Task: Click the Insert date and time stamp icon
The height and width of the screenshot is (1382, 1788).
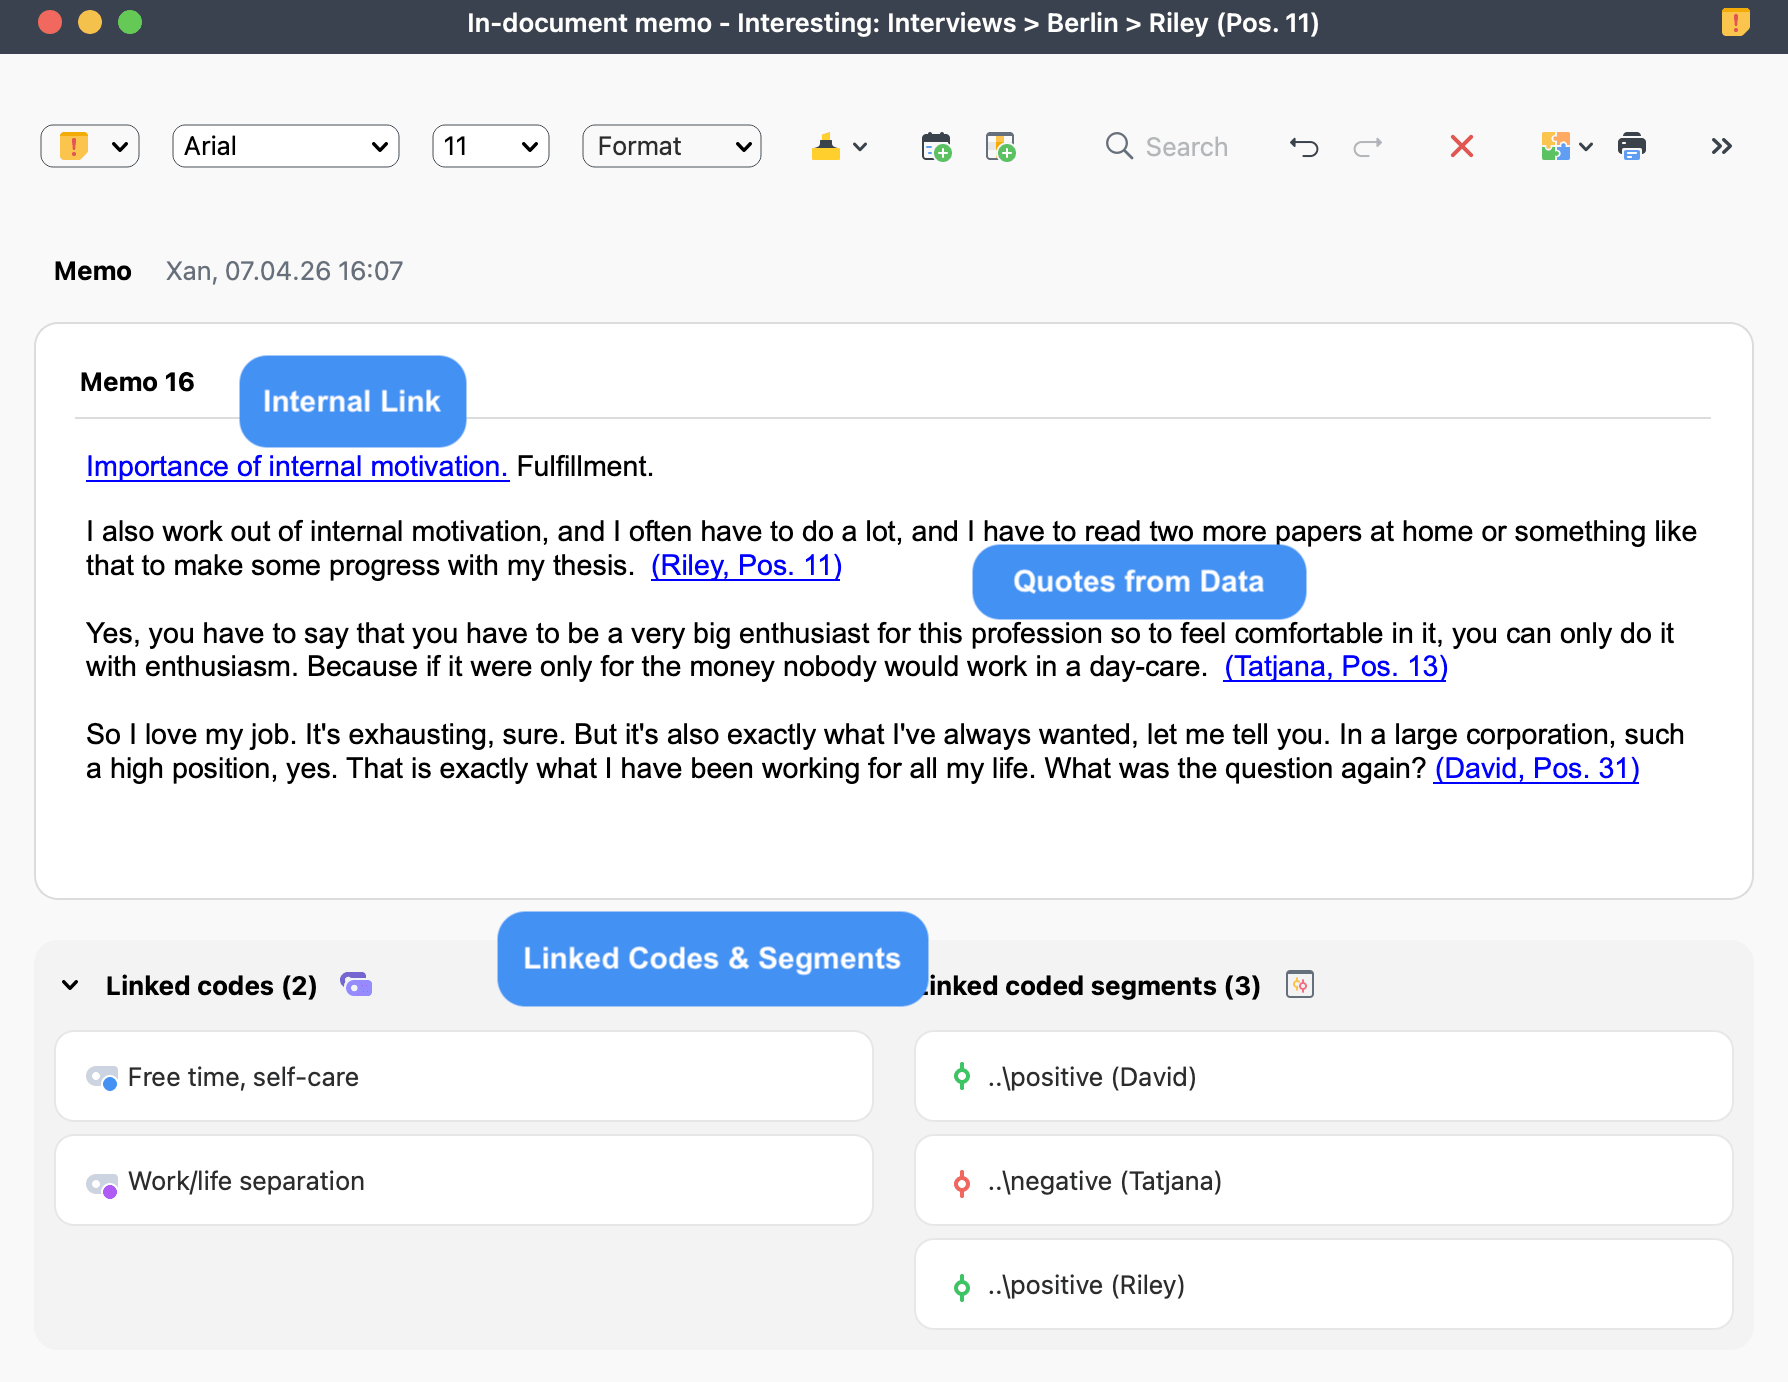Action: (934, 146)
